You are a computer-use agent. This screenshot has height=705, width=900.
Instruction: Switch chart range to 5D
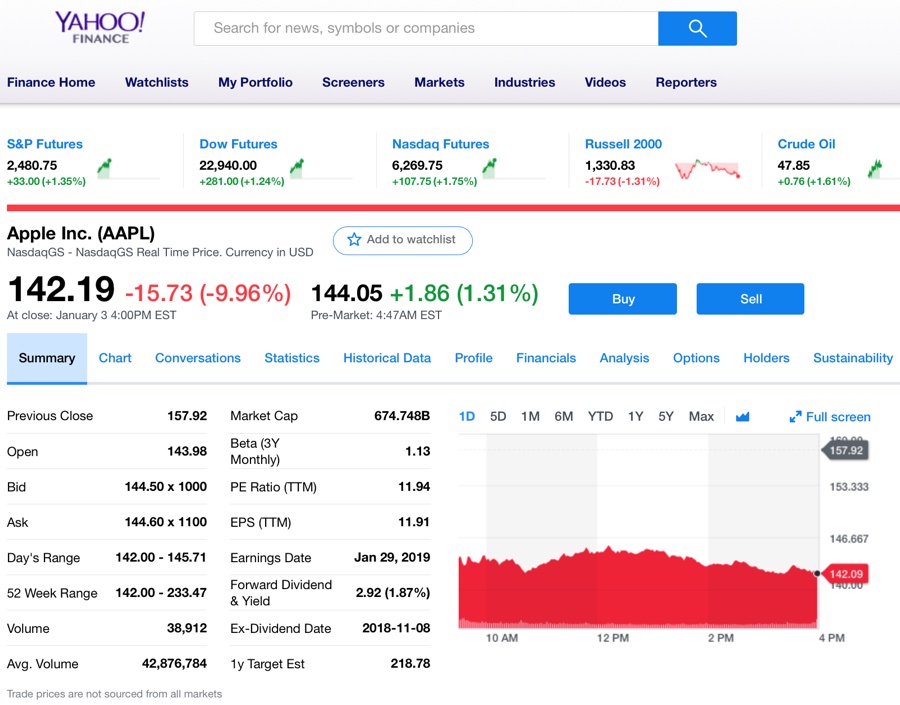[x=498, y=416]
